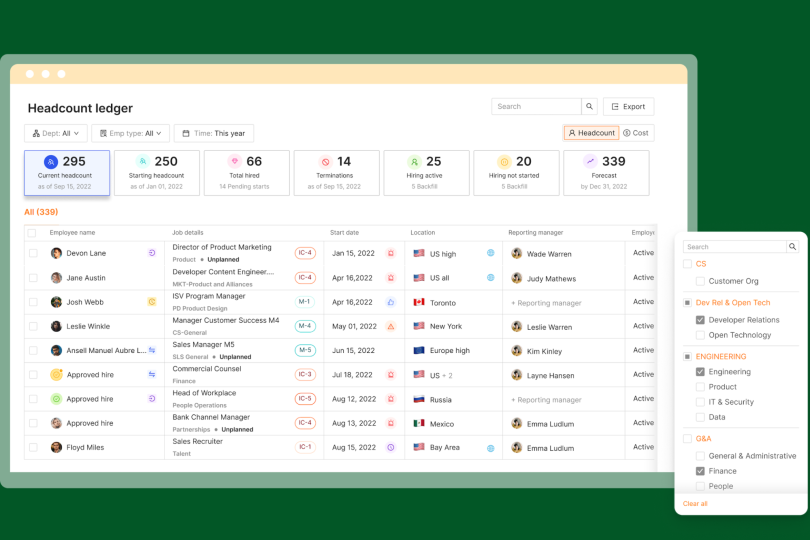
Task: Click the search field in the department panel
Action: pos(735,246)
